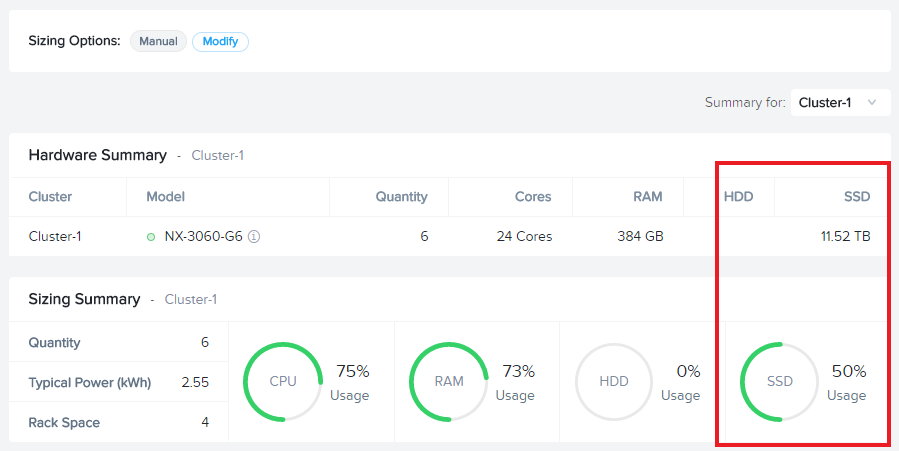Select the NX-3060-G6 model name
The height and width of the screenshot is (451, 899).
click(204, 236)
